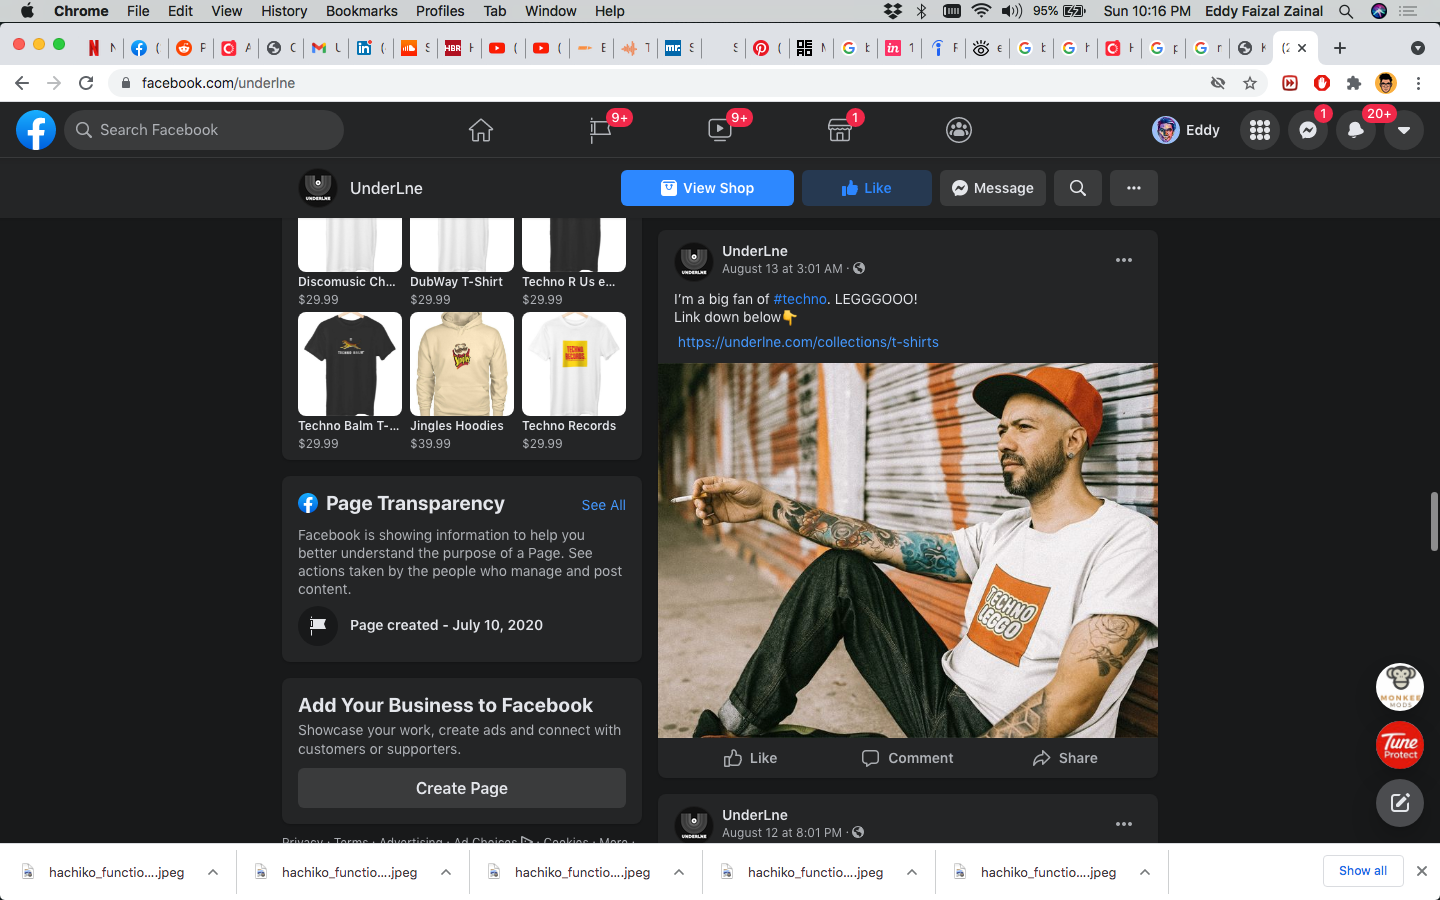Click the Dropbox menu bar icon
The height and width of the screenshot is (900, 1440).
(893, 11)
